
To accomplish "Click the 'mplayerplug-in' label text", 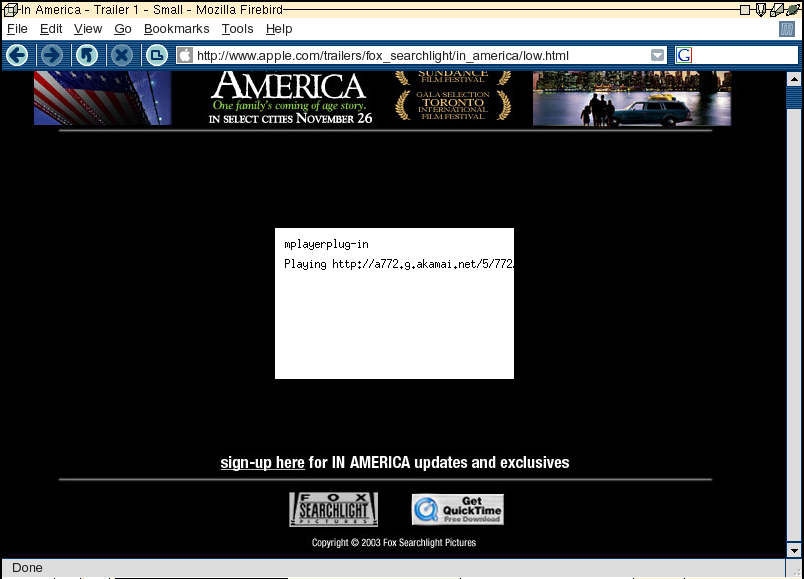I will click(326, 244).
